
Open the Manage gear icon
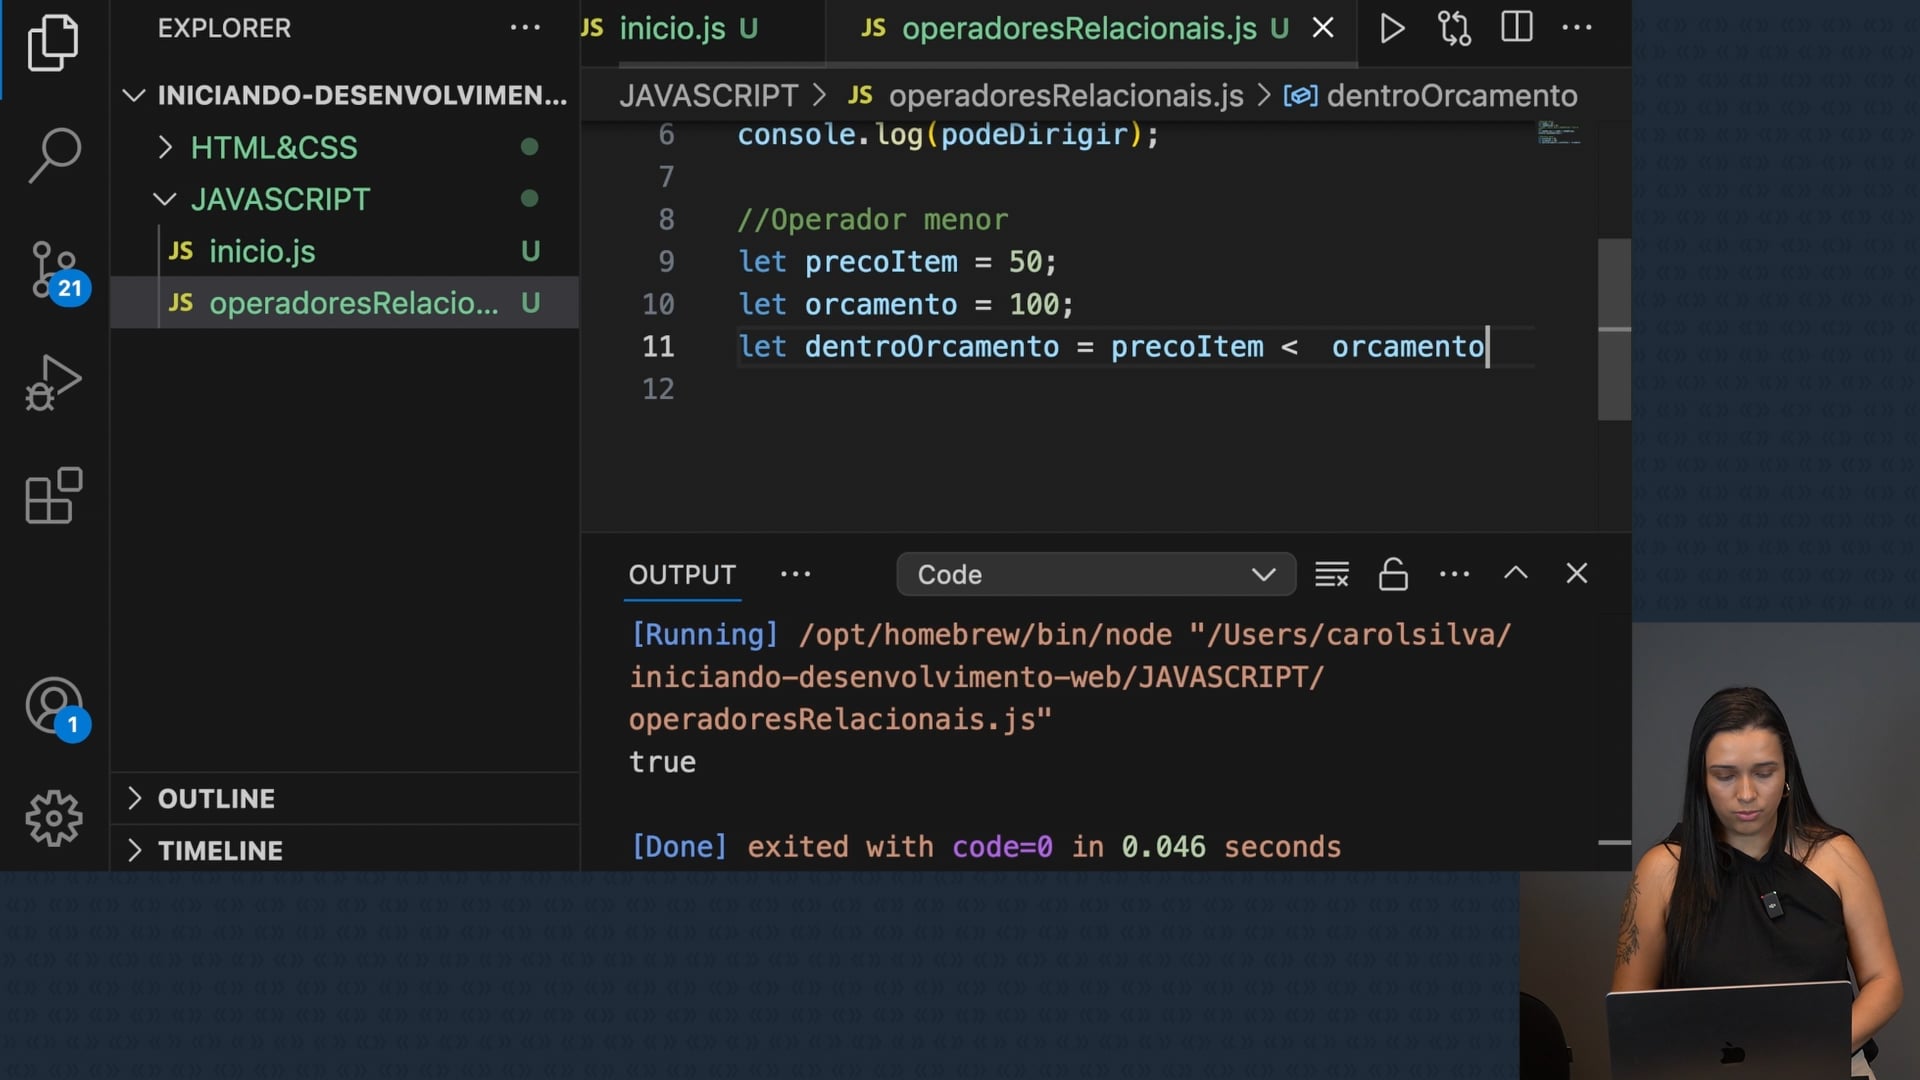pos(54,818)
